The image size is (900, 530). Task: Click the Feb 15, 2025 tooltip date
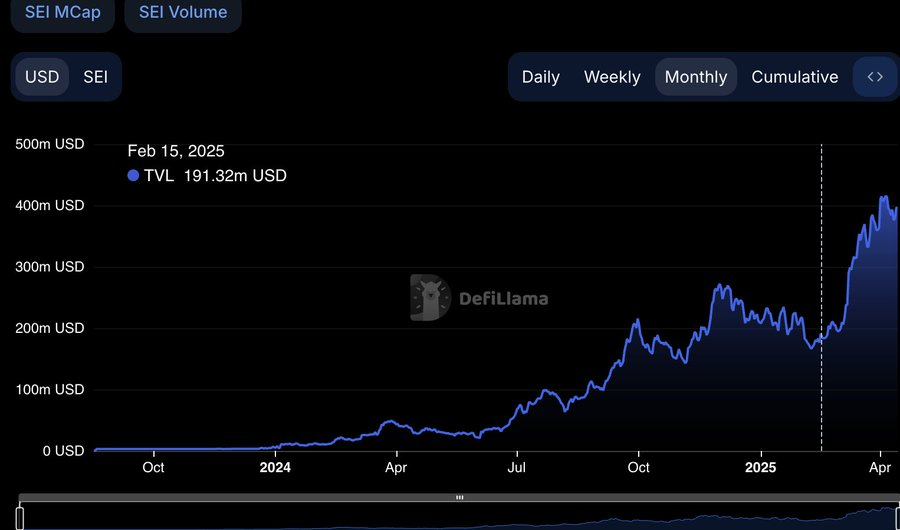coord(176,151)
